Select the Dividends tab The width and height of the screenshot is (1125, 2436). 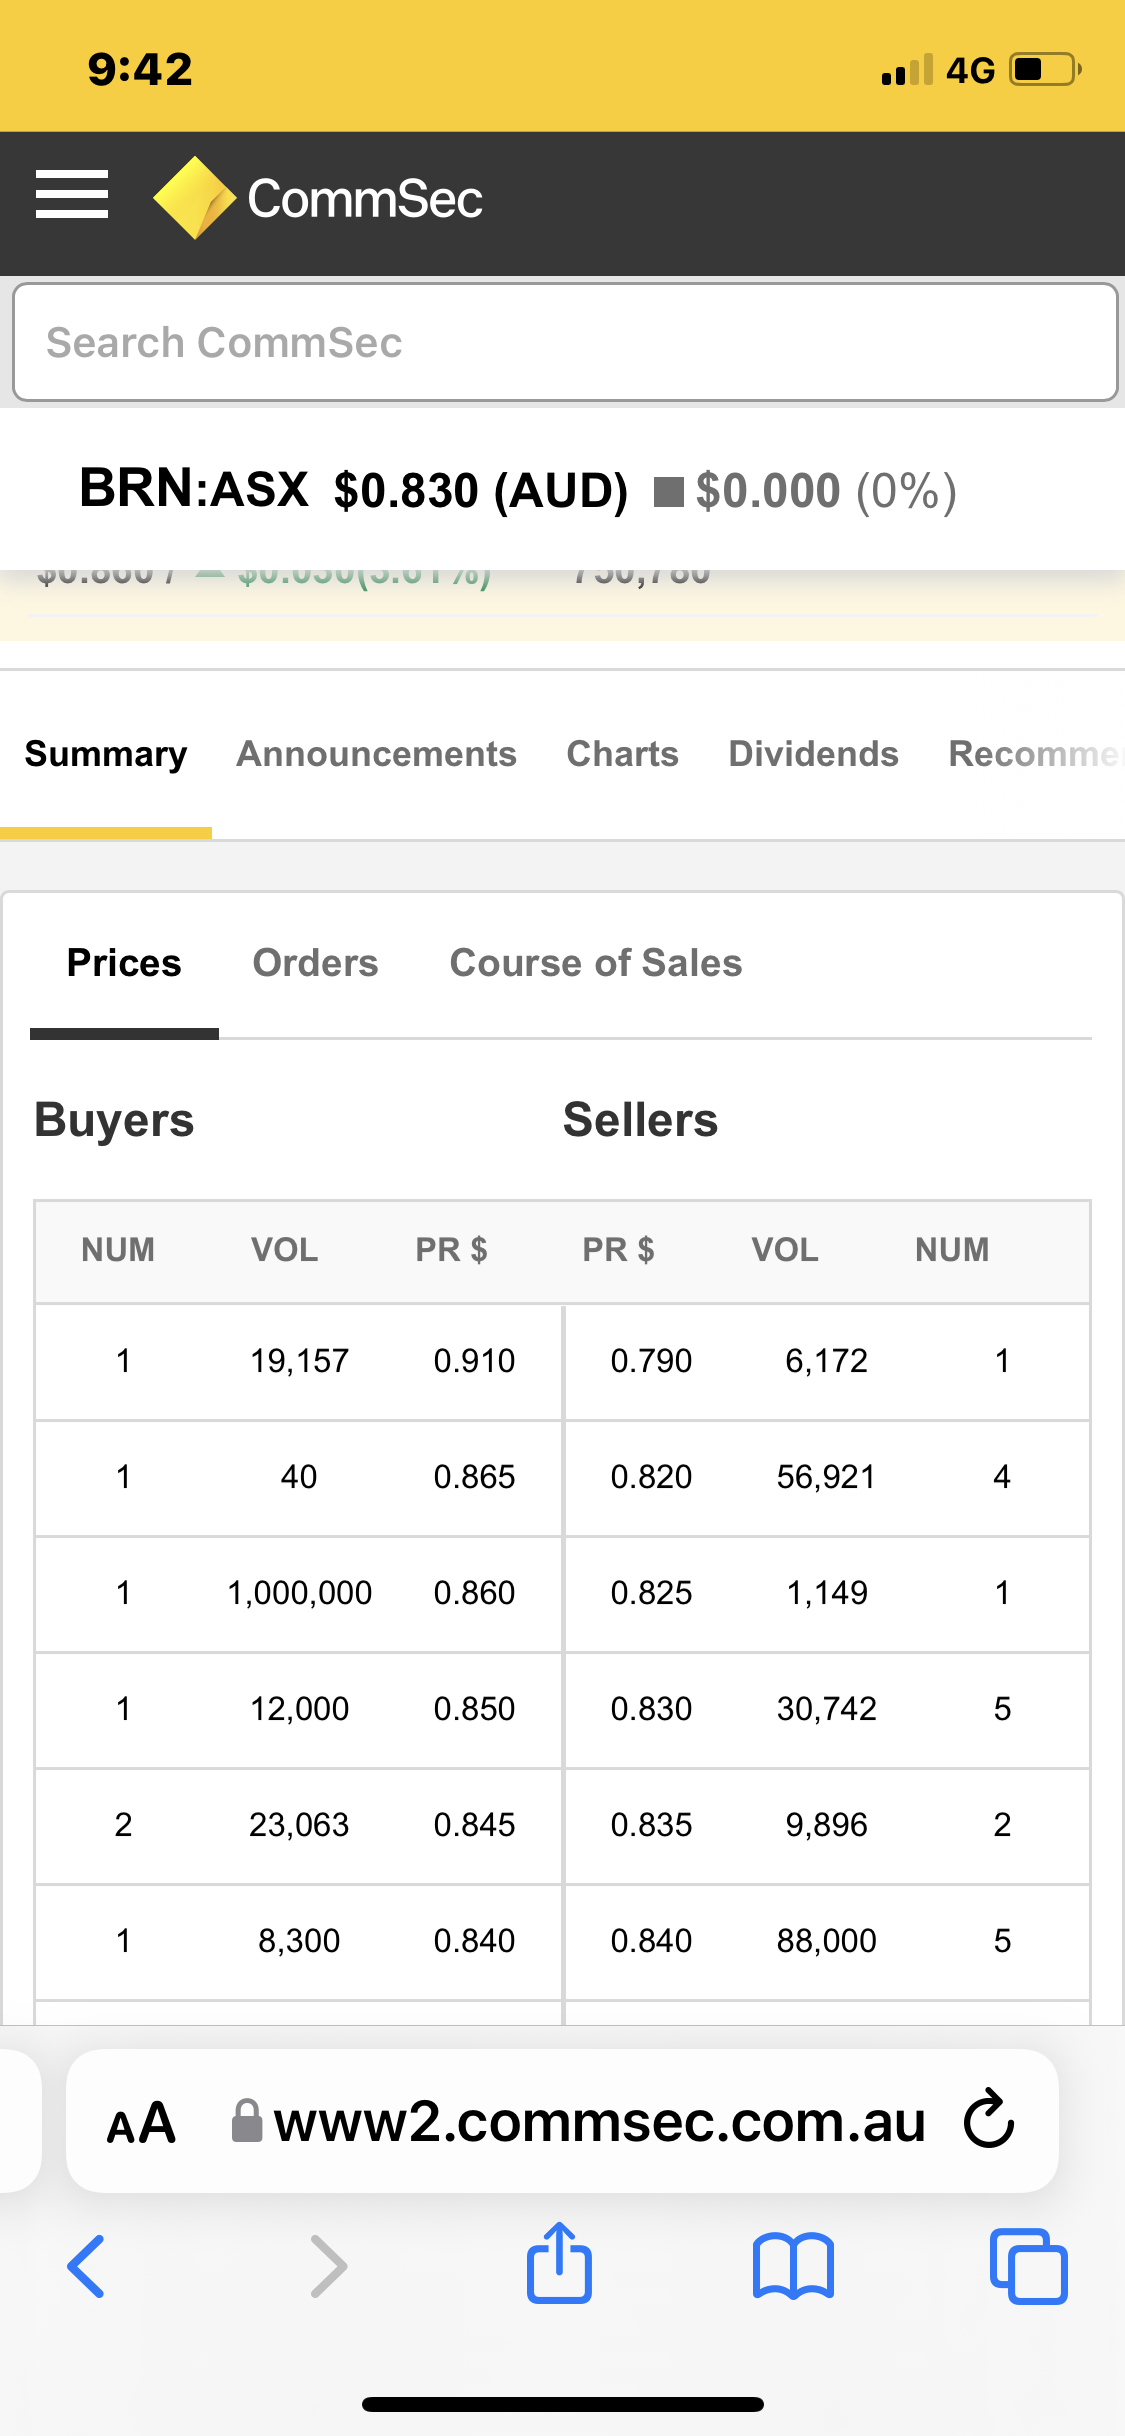pos(813,754)
